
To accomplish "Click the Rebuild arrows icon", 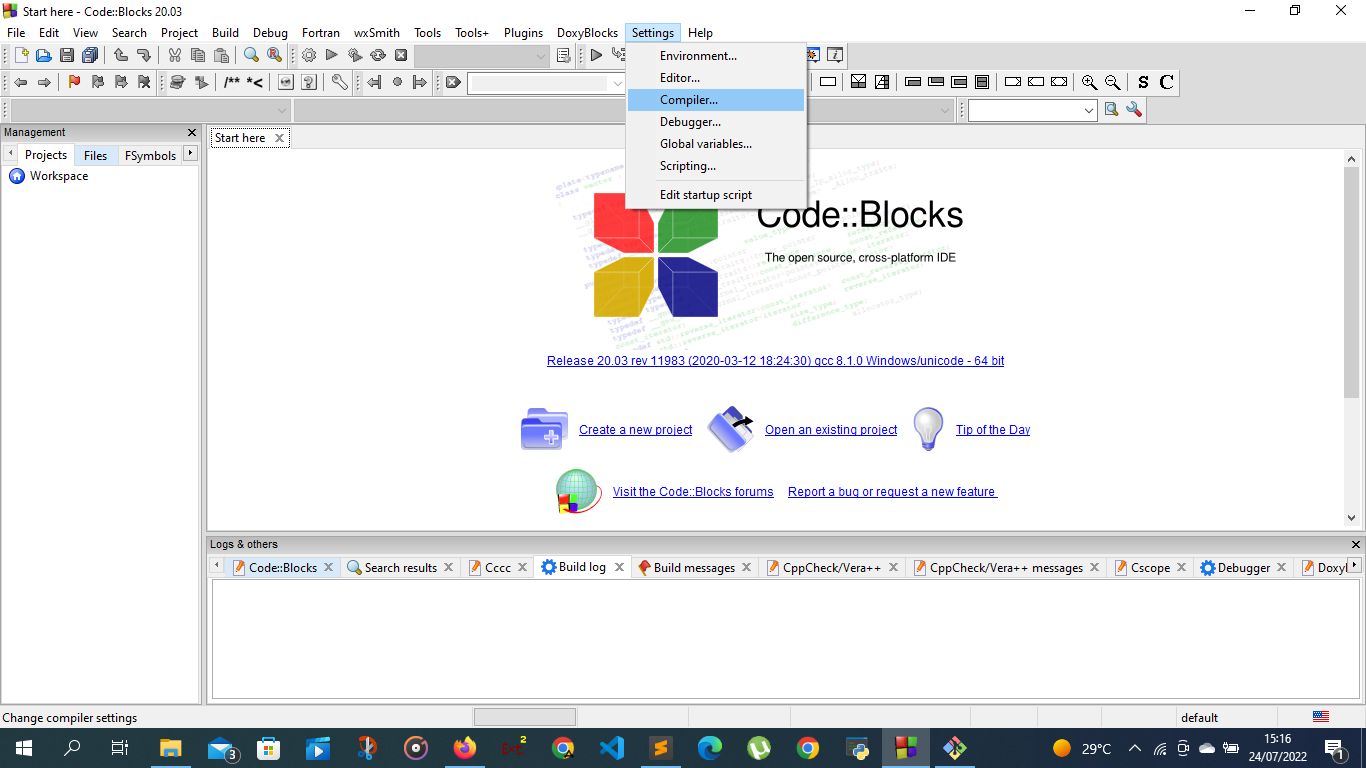I will pos(378,55).
